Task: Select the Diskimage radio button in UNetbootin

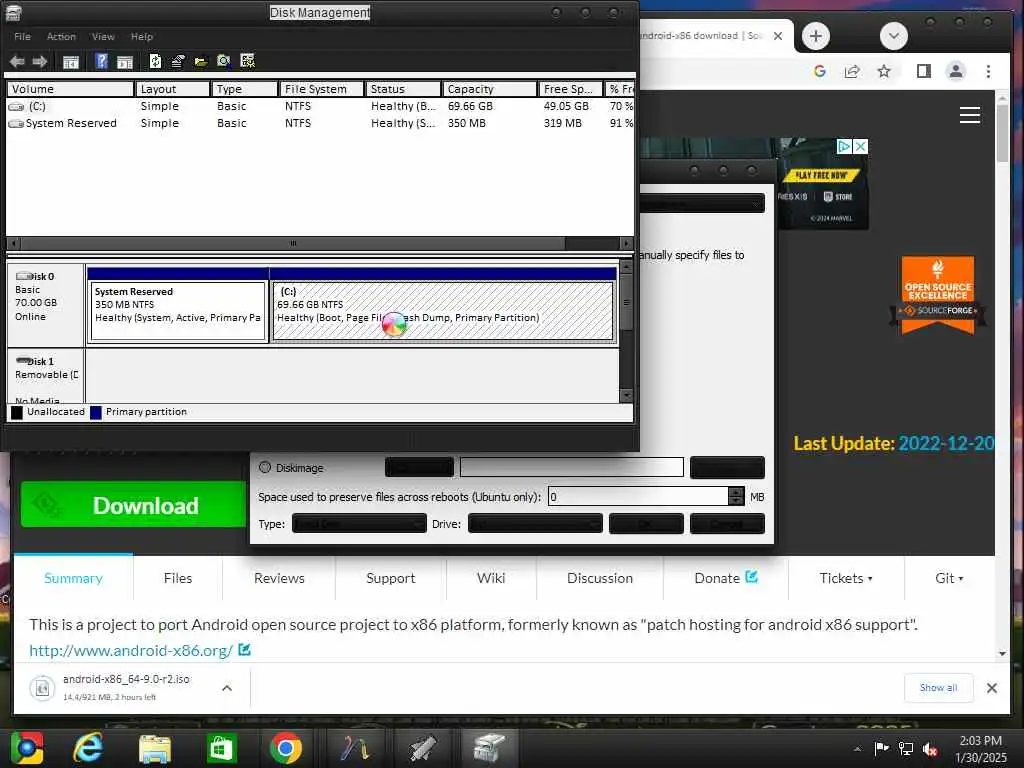Action: (x=264, y=467)
